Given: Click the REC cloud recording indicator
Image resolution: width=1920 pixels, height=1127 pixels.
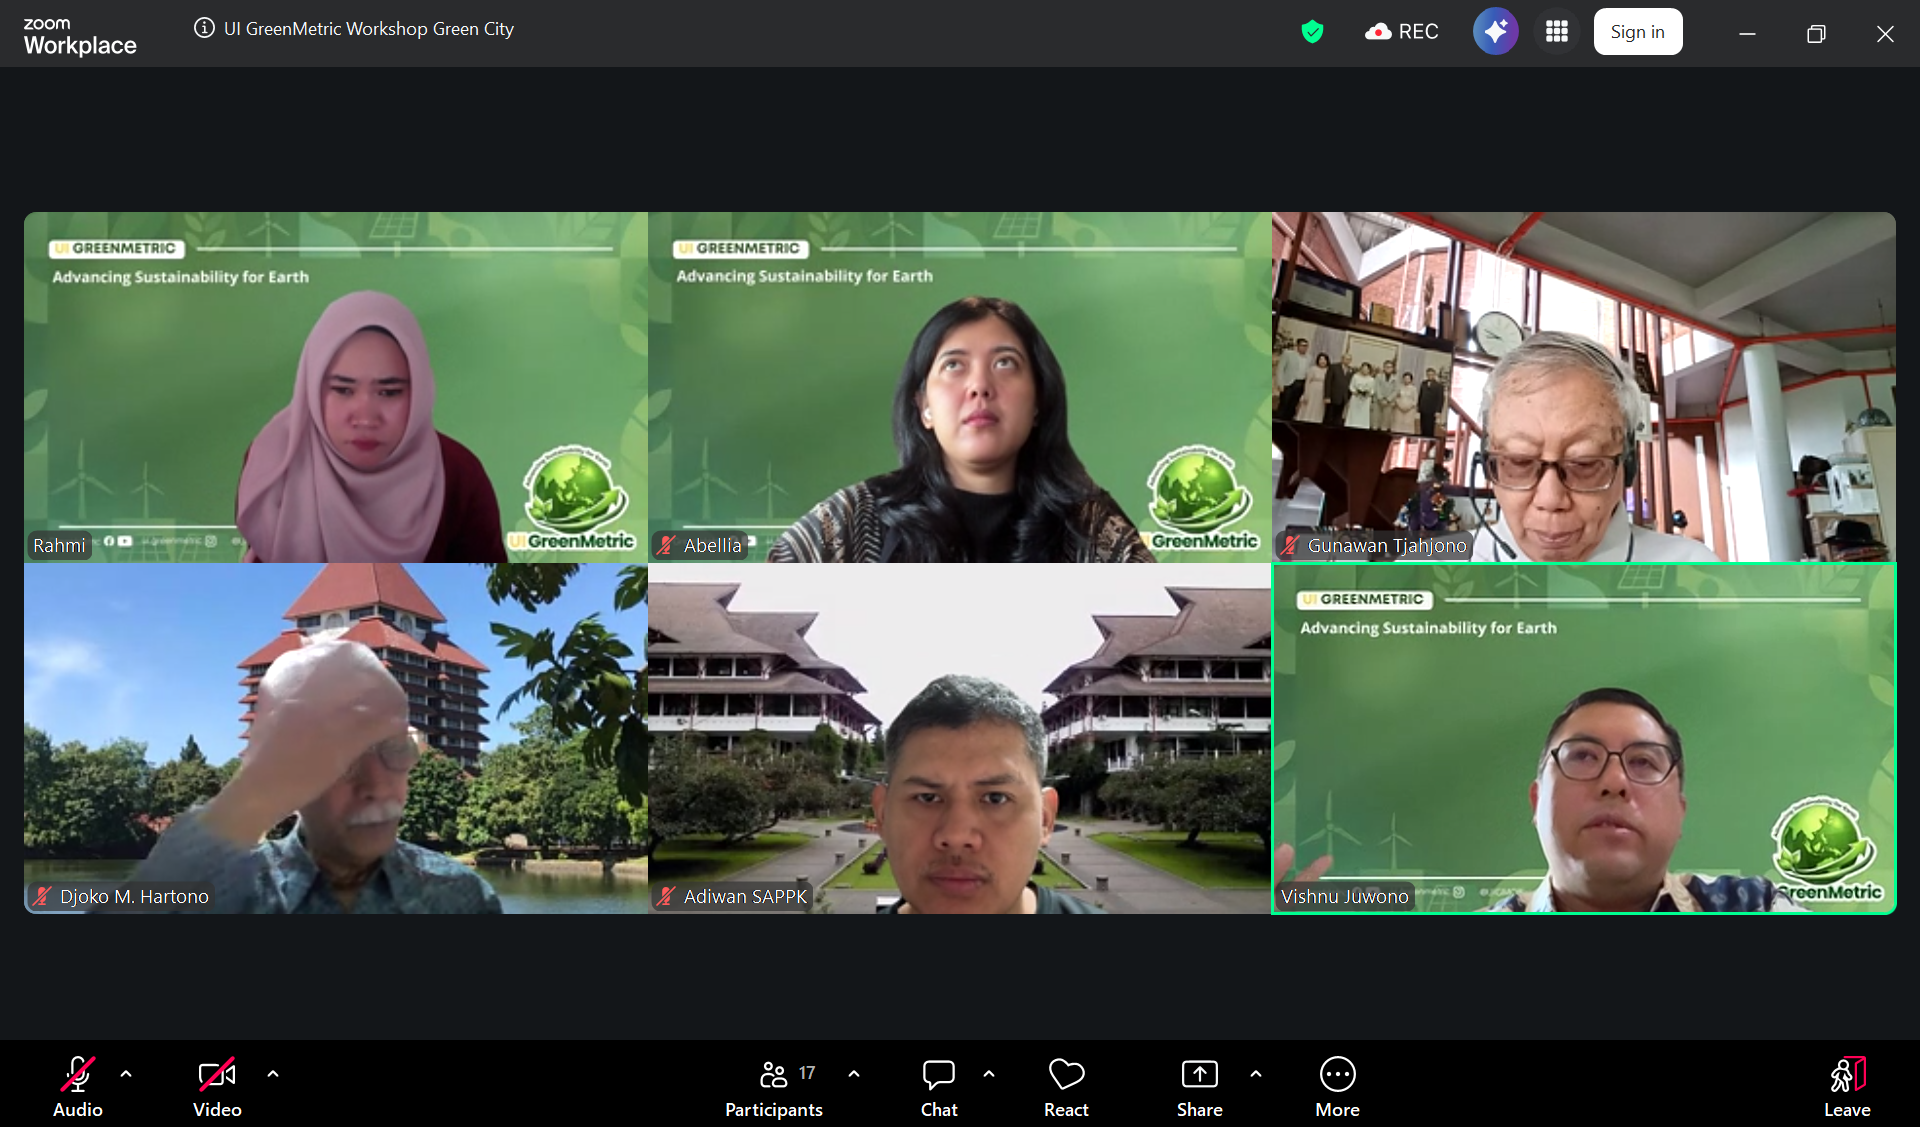Looking at the screenshot, I should coord(1402,32).
